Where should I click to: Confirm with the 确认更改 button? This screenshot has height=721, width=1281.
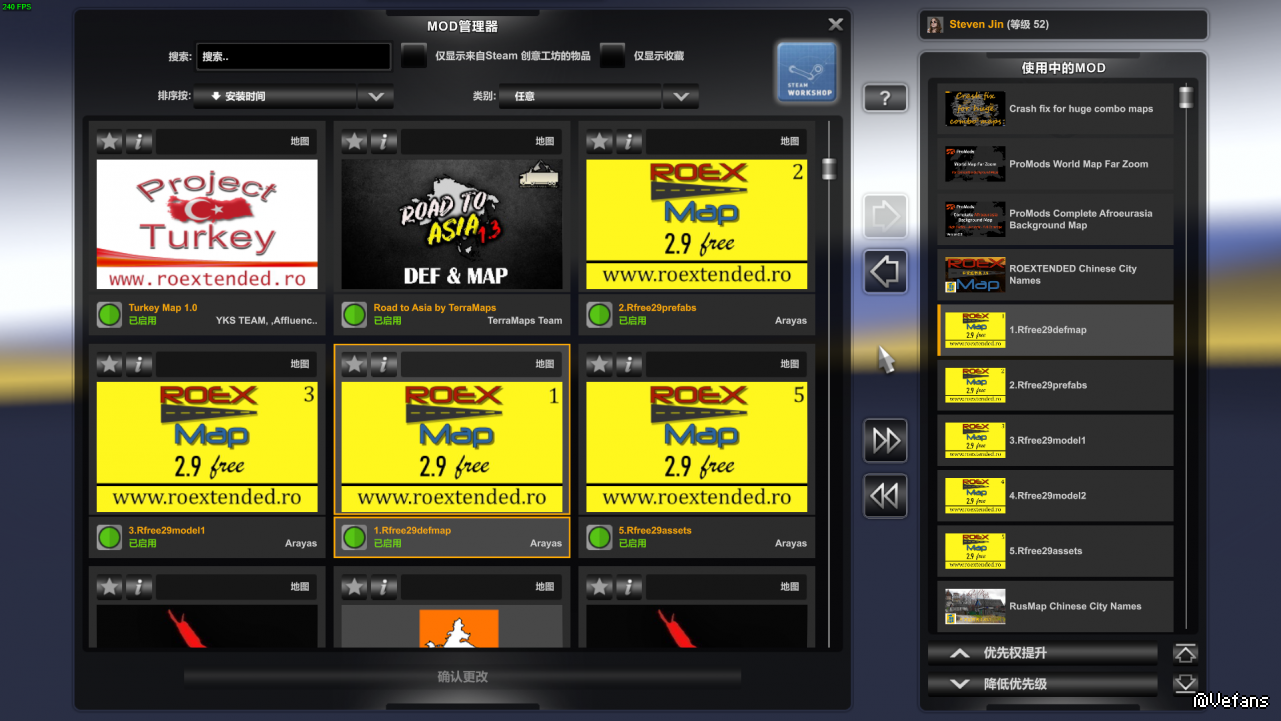[462, 677]
